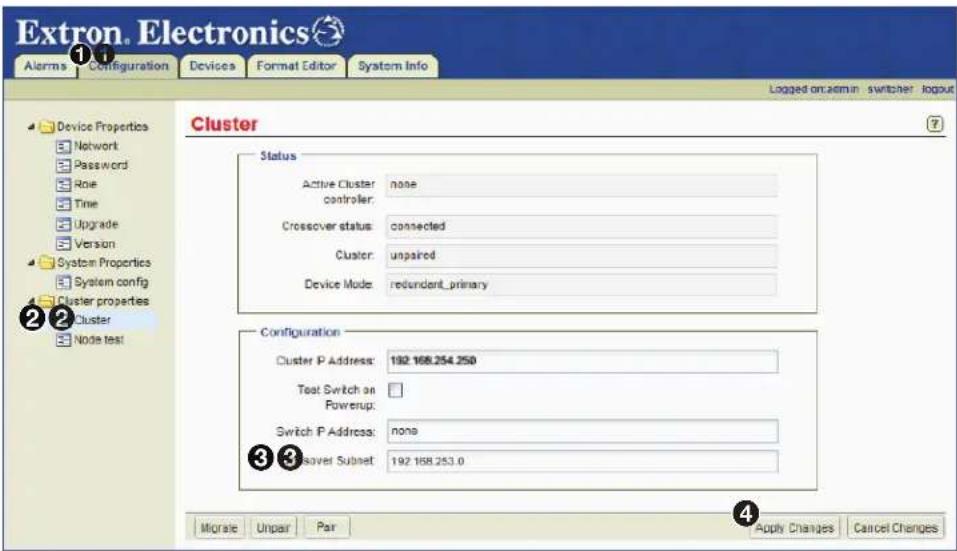This screenshot has width=957, height=551.
Task: Click the Cluster IP Address field
Action: coord(582,361)
